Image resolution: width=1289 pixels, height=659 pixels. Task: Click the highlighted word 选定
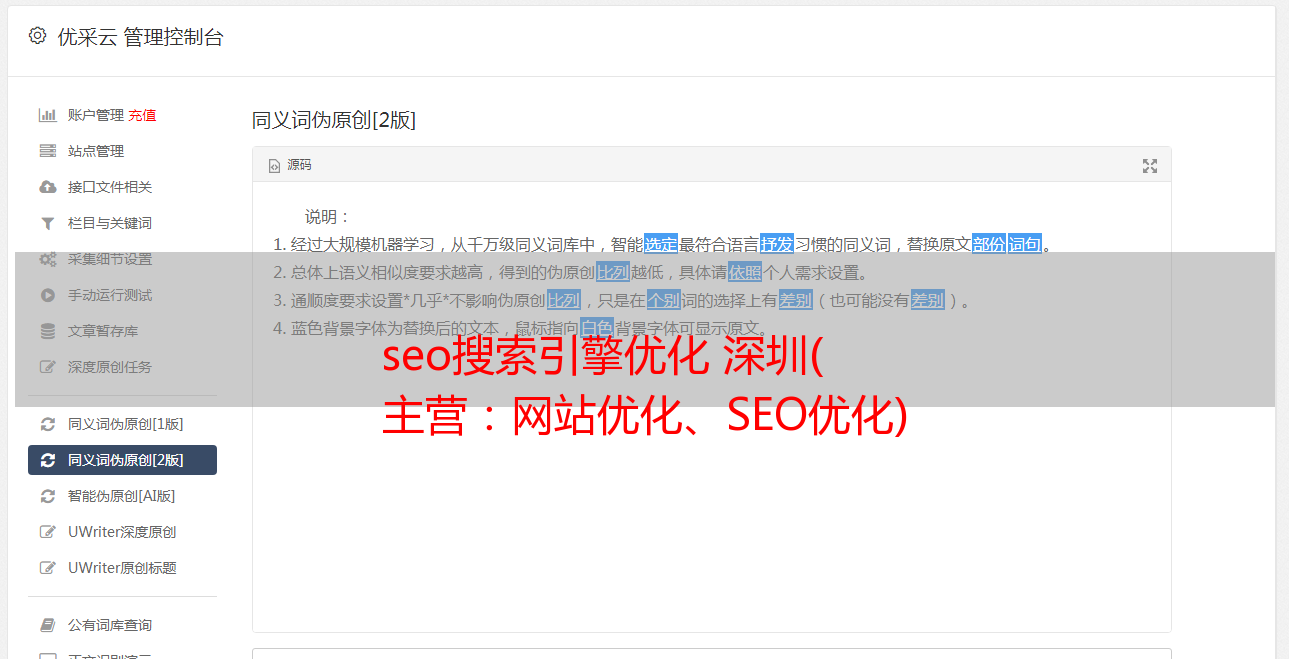coord(661,244)
